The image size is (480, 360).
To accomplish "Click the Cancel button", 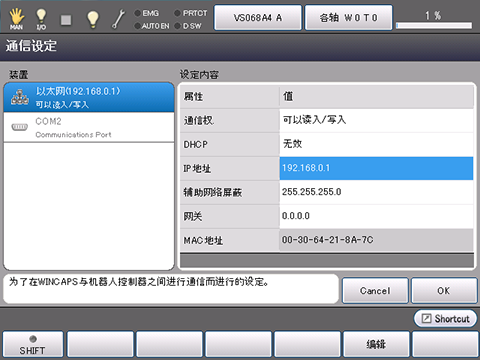I will coord(375,291).
